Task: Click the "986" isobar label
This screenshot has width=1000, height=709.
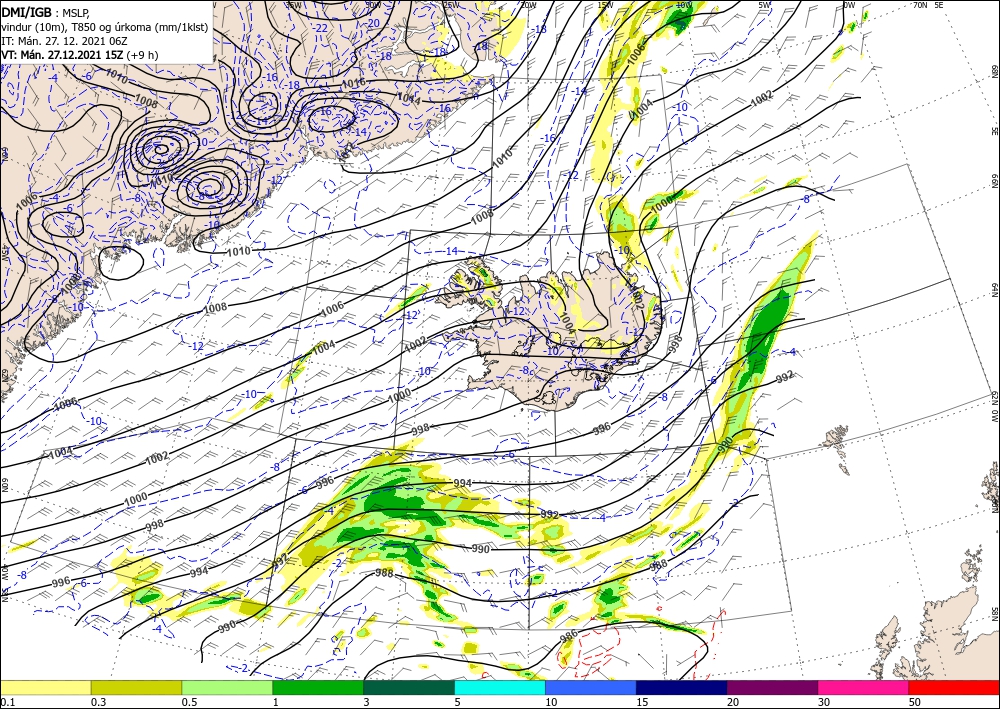Action: coord(568,637)
